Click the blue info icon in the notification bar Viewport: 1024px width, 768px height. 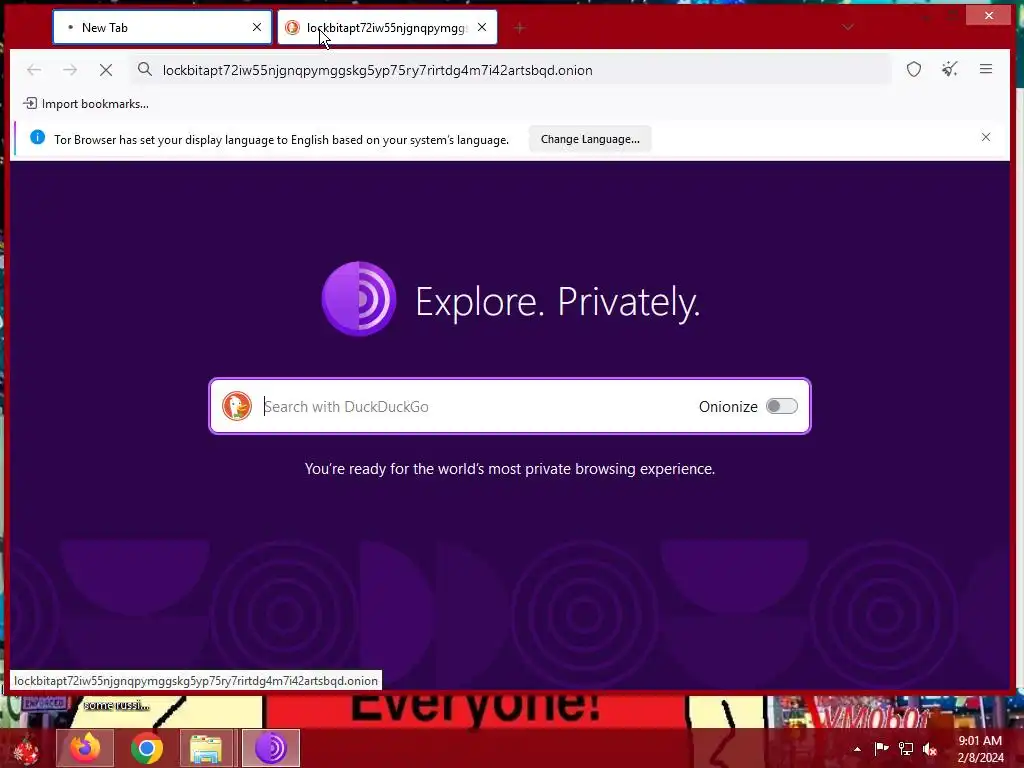tap(37, 138)
